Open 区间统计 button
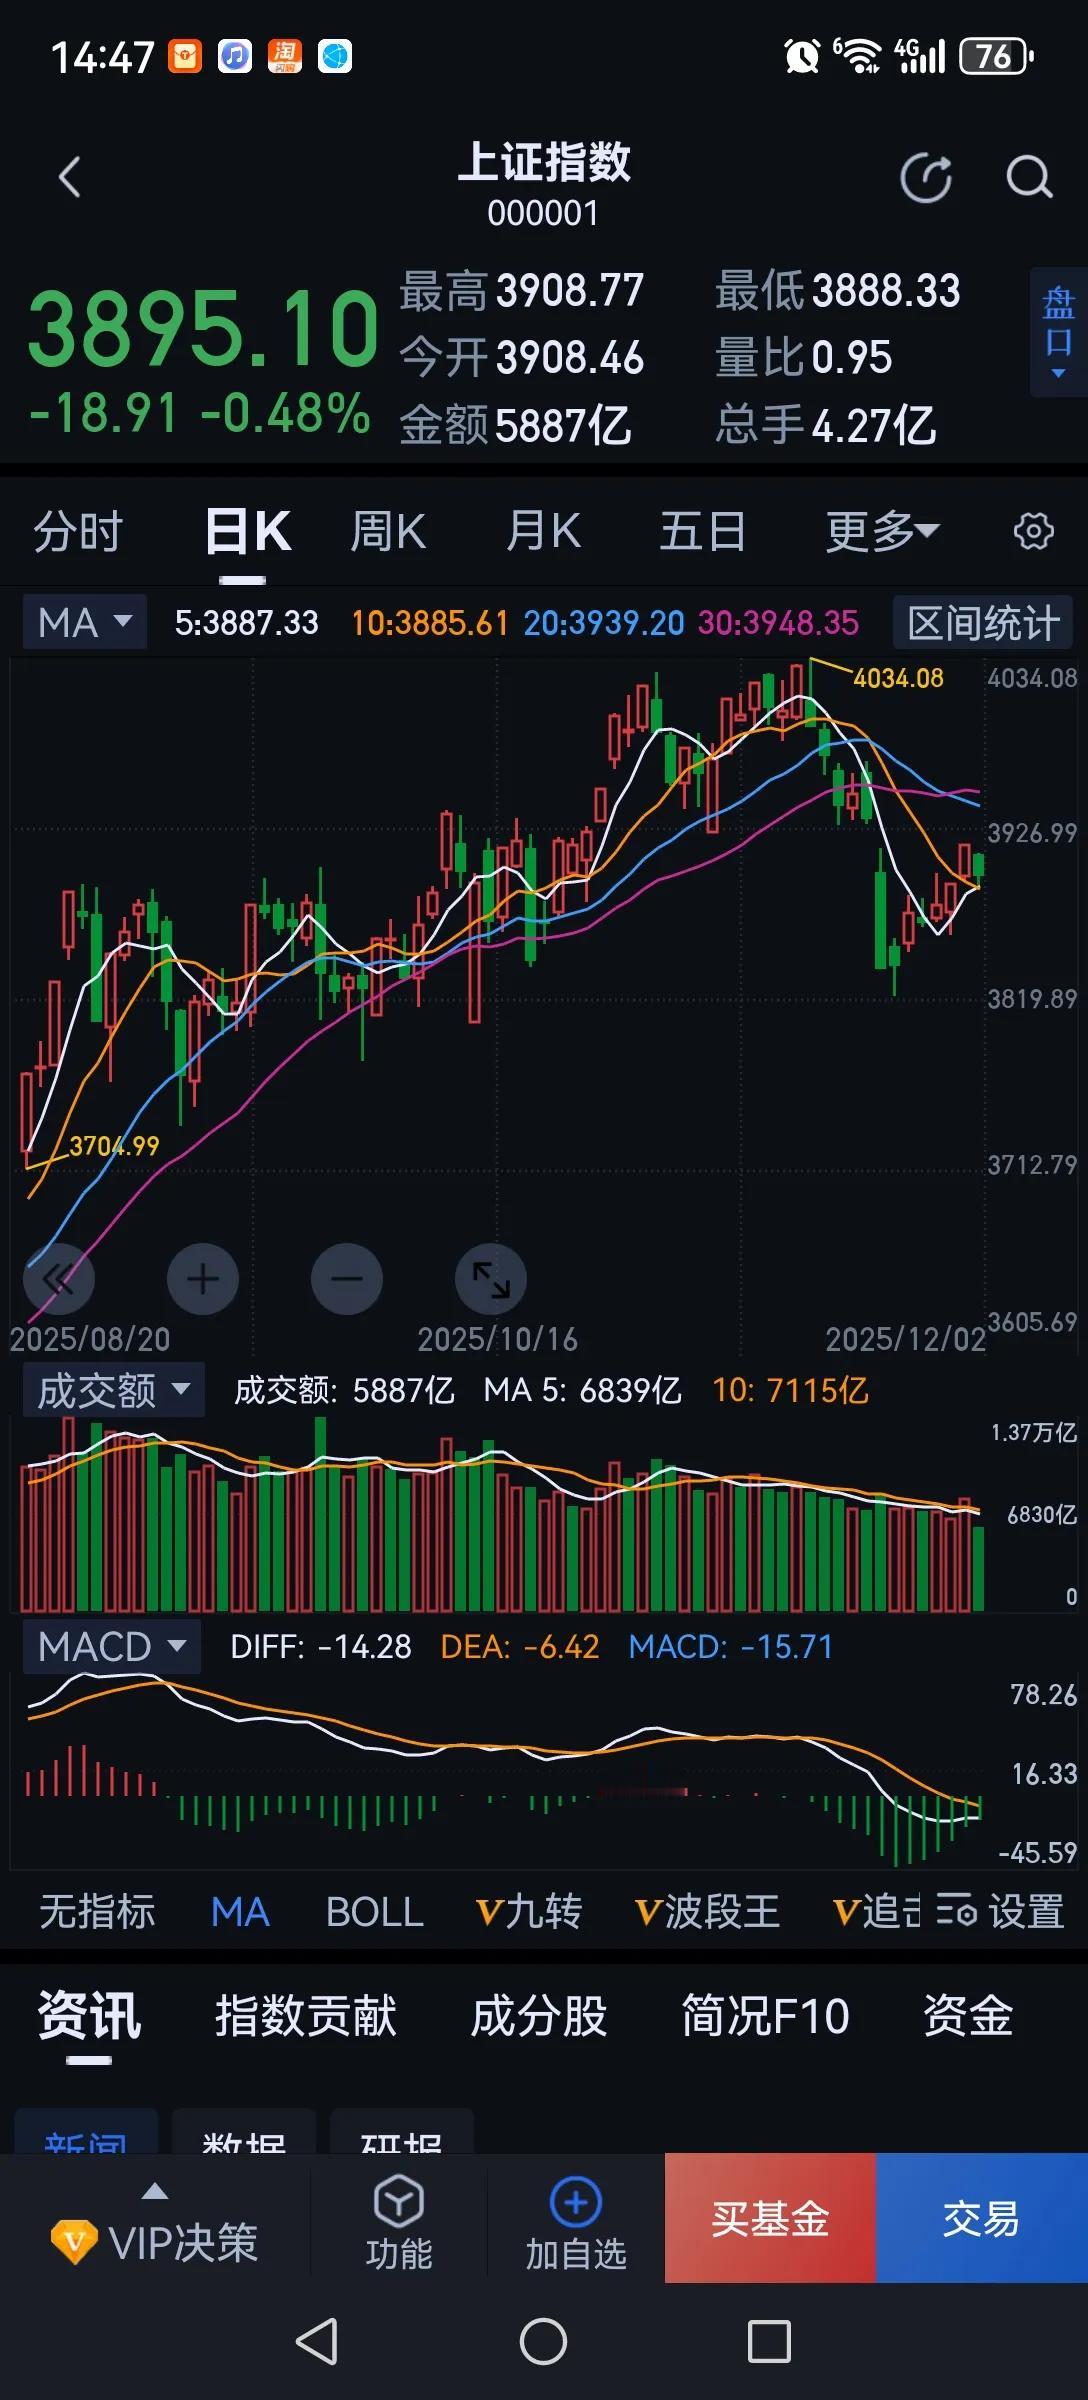The width and height of the screenshot is (1088, 2400). (x=983, y=622)
